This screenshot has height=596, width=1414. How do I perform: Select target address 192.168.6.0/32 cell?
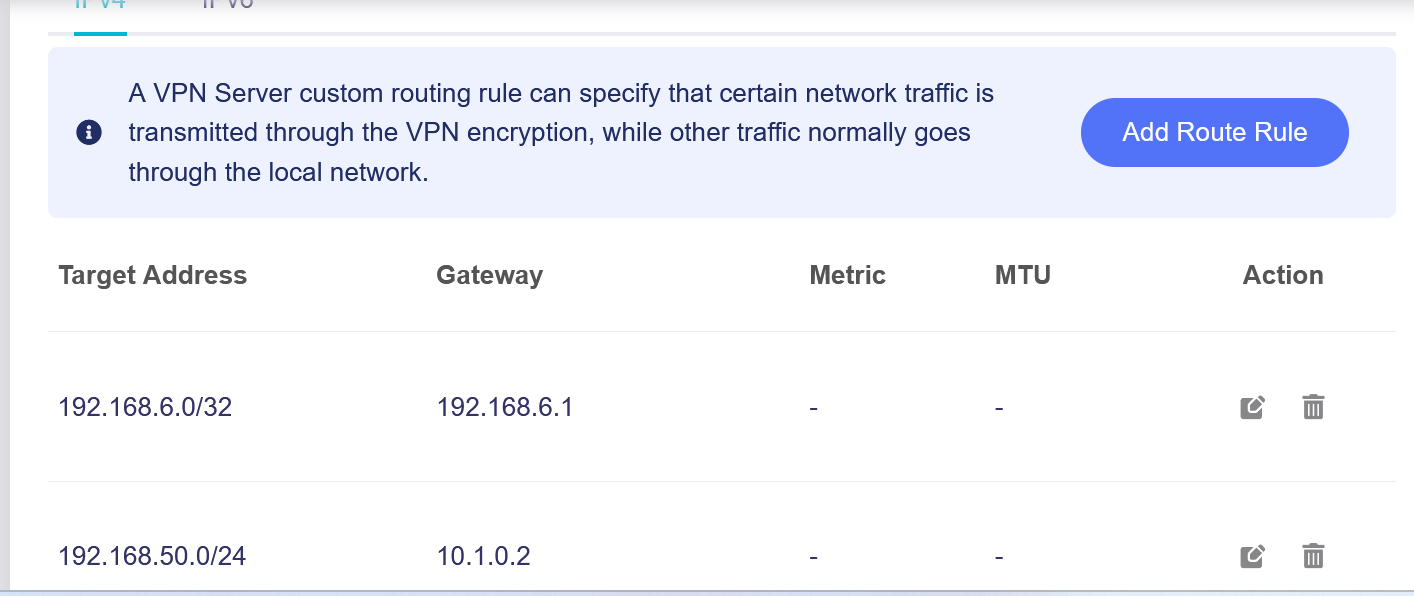(x=145, y=407)
